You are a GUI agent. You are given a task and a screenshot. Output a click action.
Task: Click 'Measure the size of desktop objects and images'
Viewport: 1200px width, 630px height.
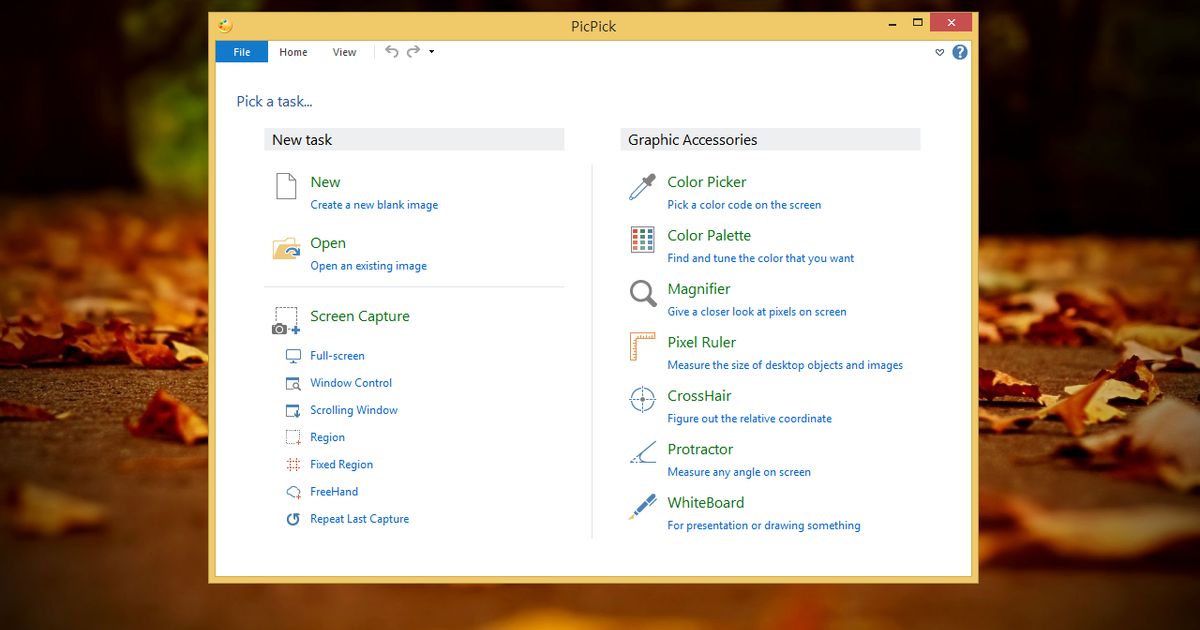[785, 365]
